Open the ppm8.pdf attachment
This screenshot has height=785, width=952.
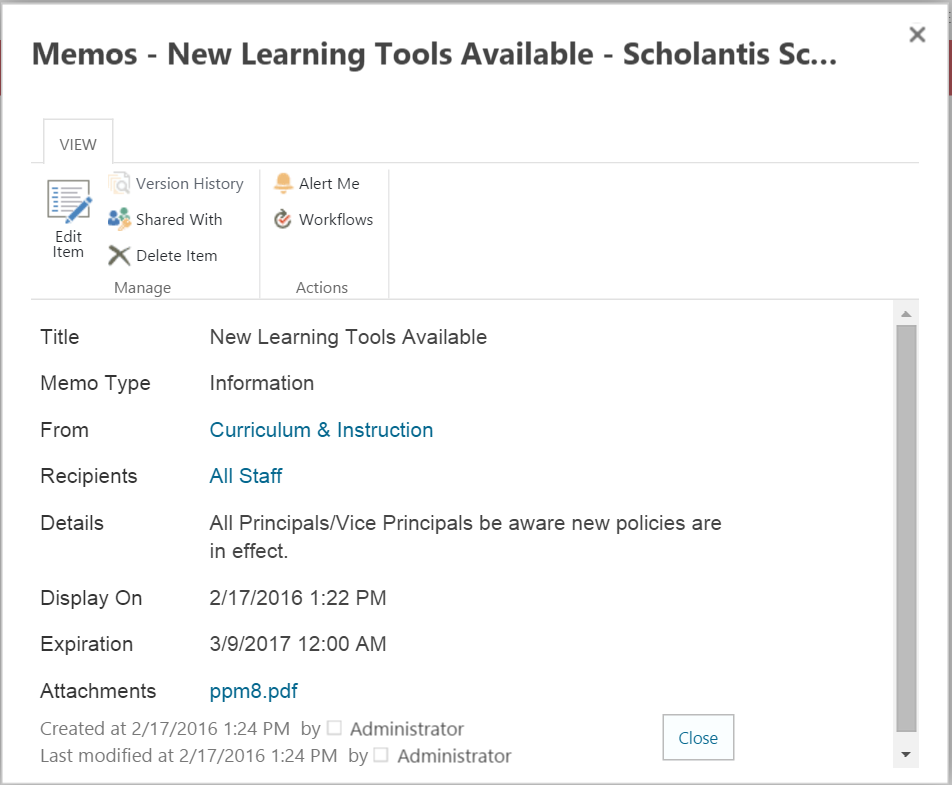(253, 691)
